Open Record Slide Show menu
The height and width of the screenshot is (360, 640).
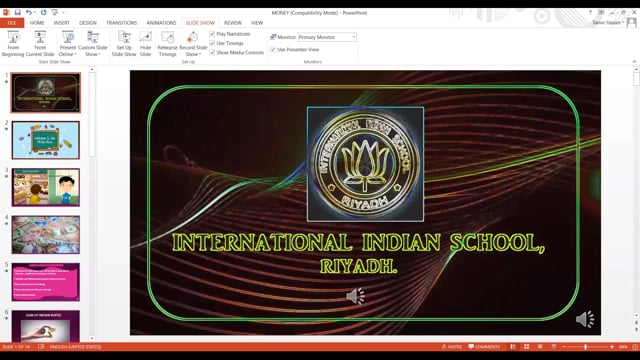(193, 44)
